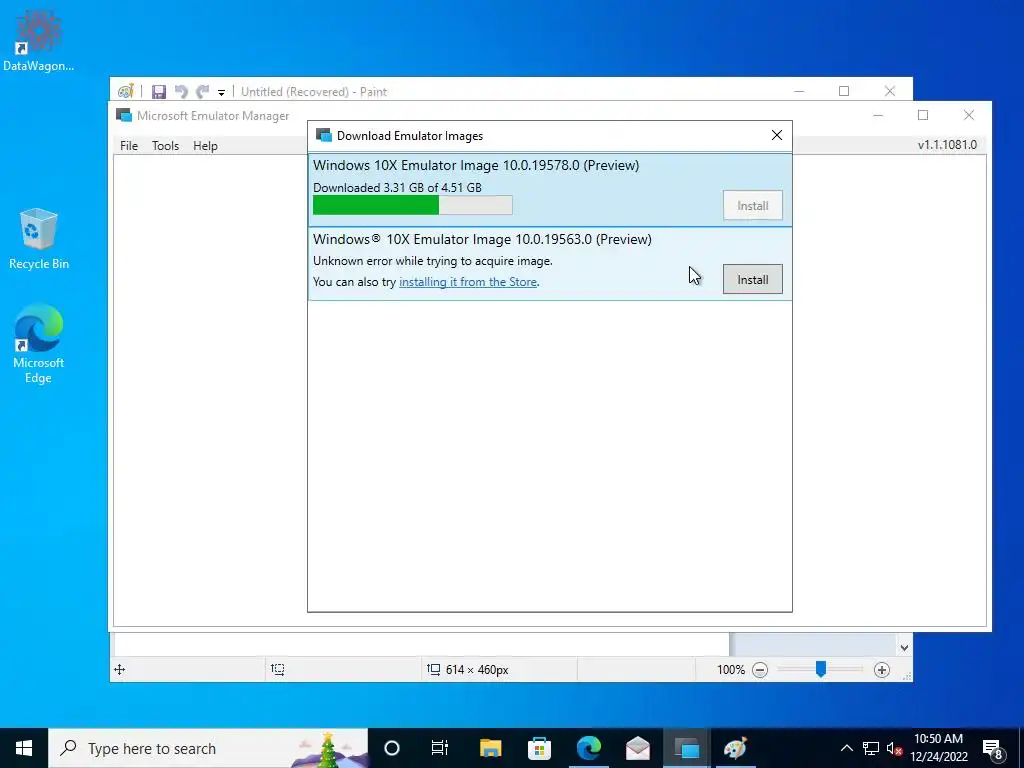Click the Save icon in Paint's title bar
This screenshot has height=768, width=1024.
159,91
